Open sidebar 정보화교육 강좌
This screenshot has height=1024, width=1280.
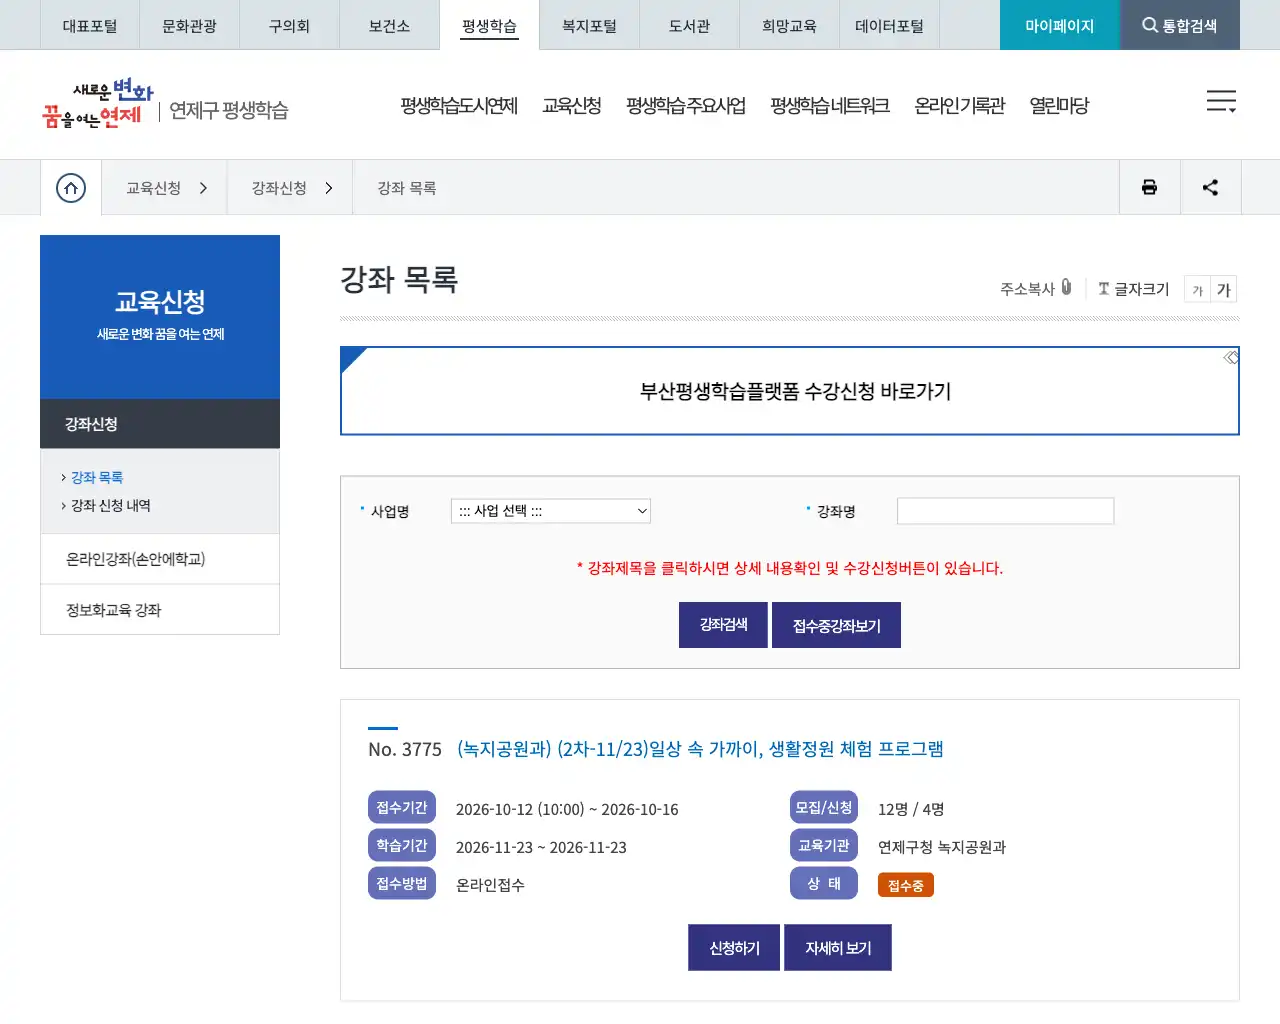pos(160,610)
